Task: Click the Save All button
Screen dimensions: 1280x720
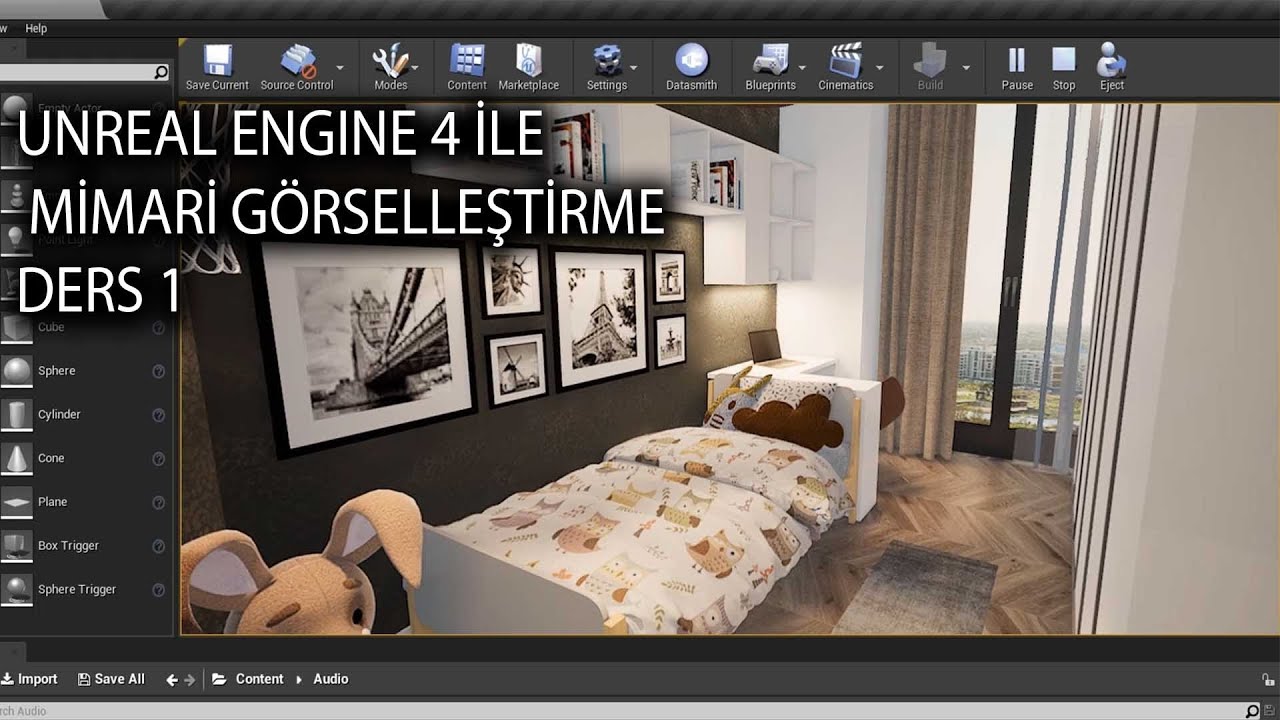Action: point(111,679)
